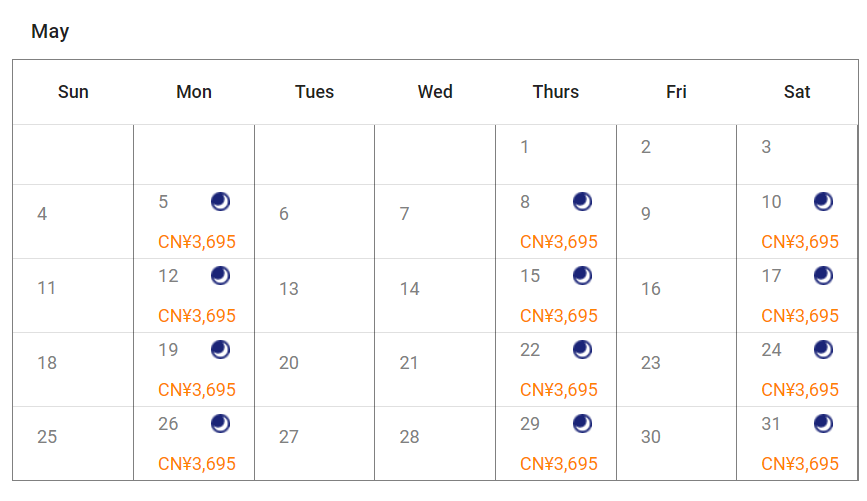Screen dimensions: 867x501
Task: Click the moon icon on May 29
Action: [x=583, y=424]
